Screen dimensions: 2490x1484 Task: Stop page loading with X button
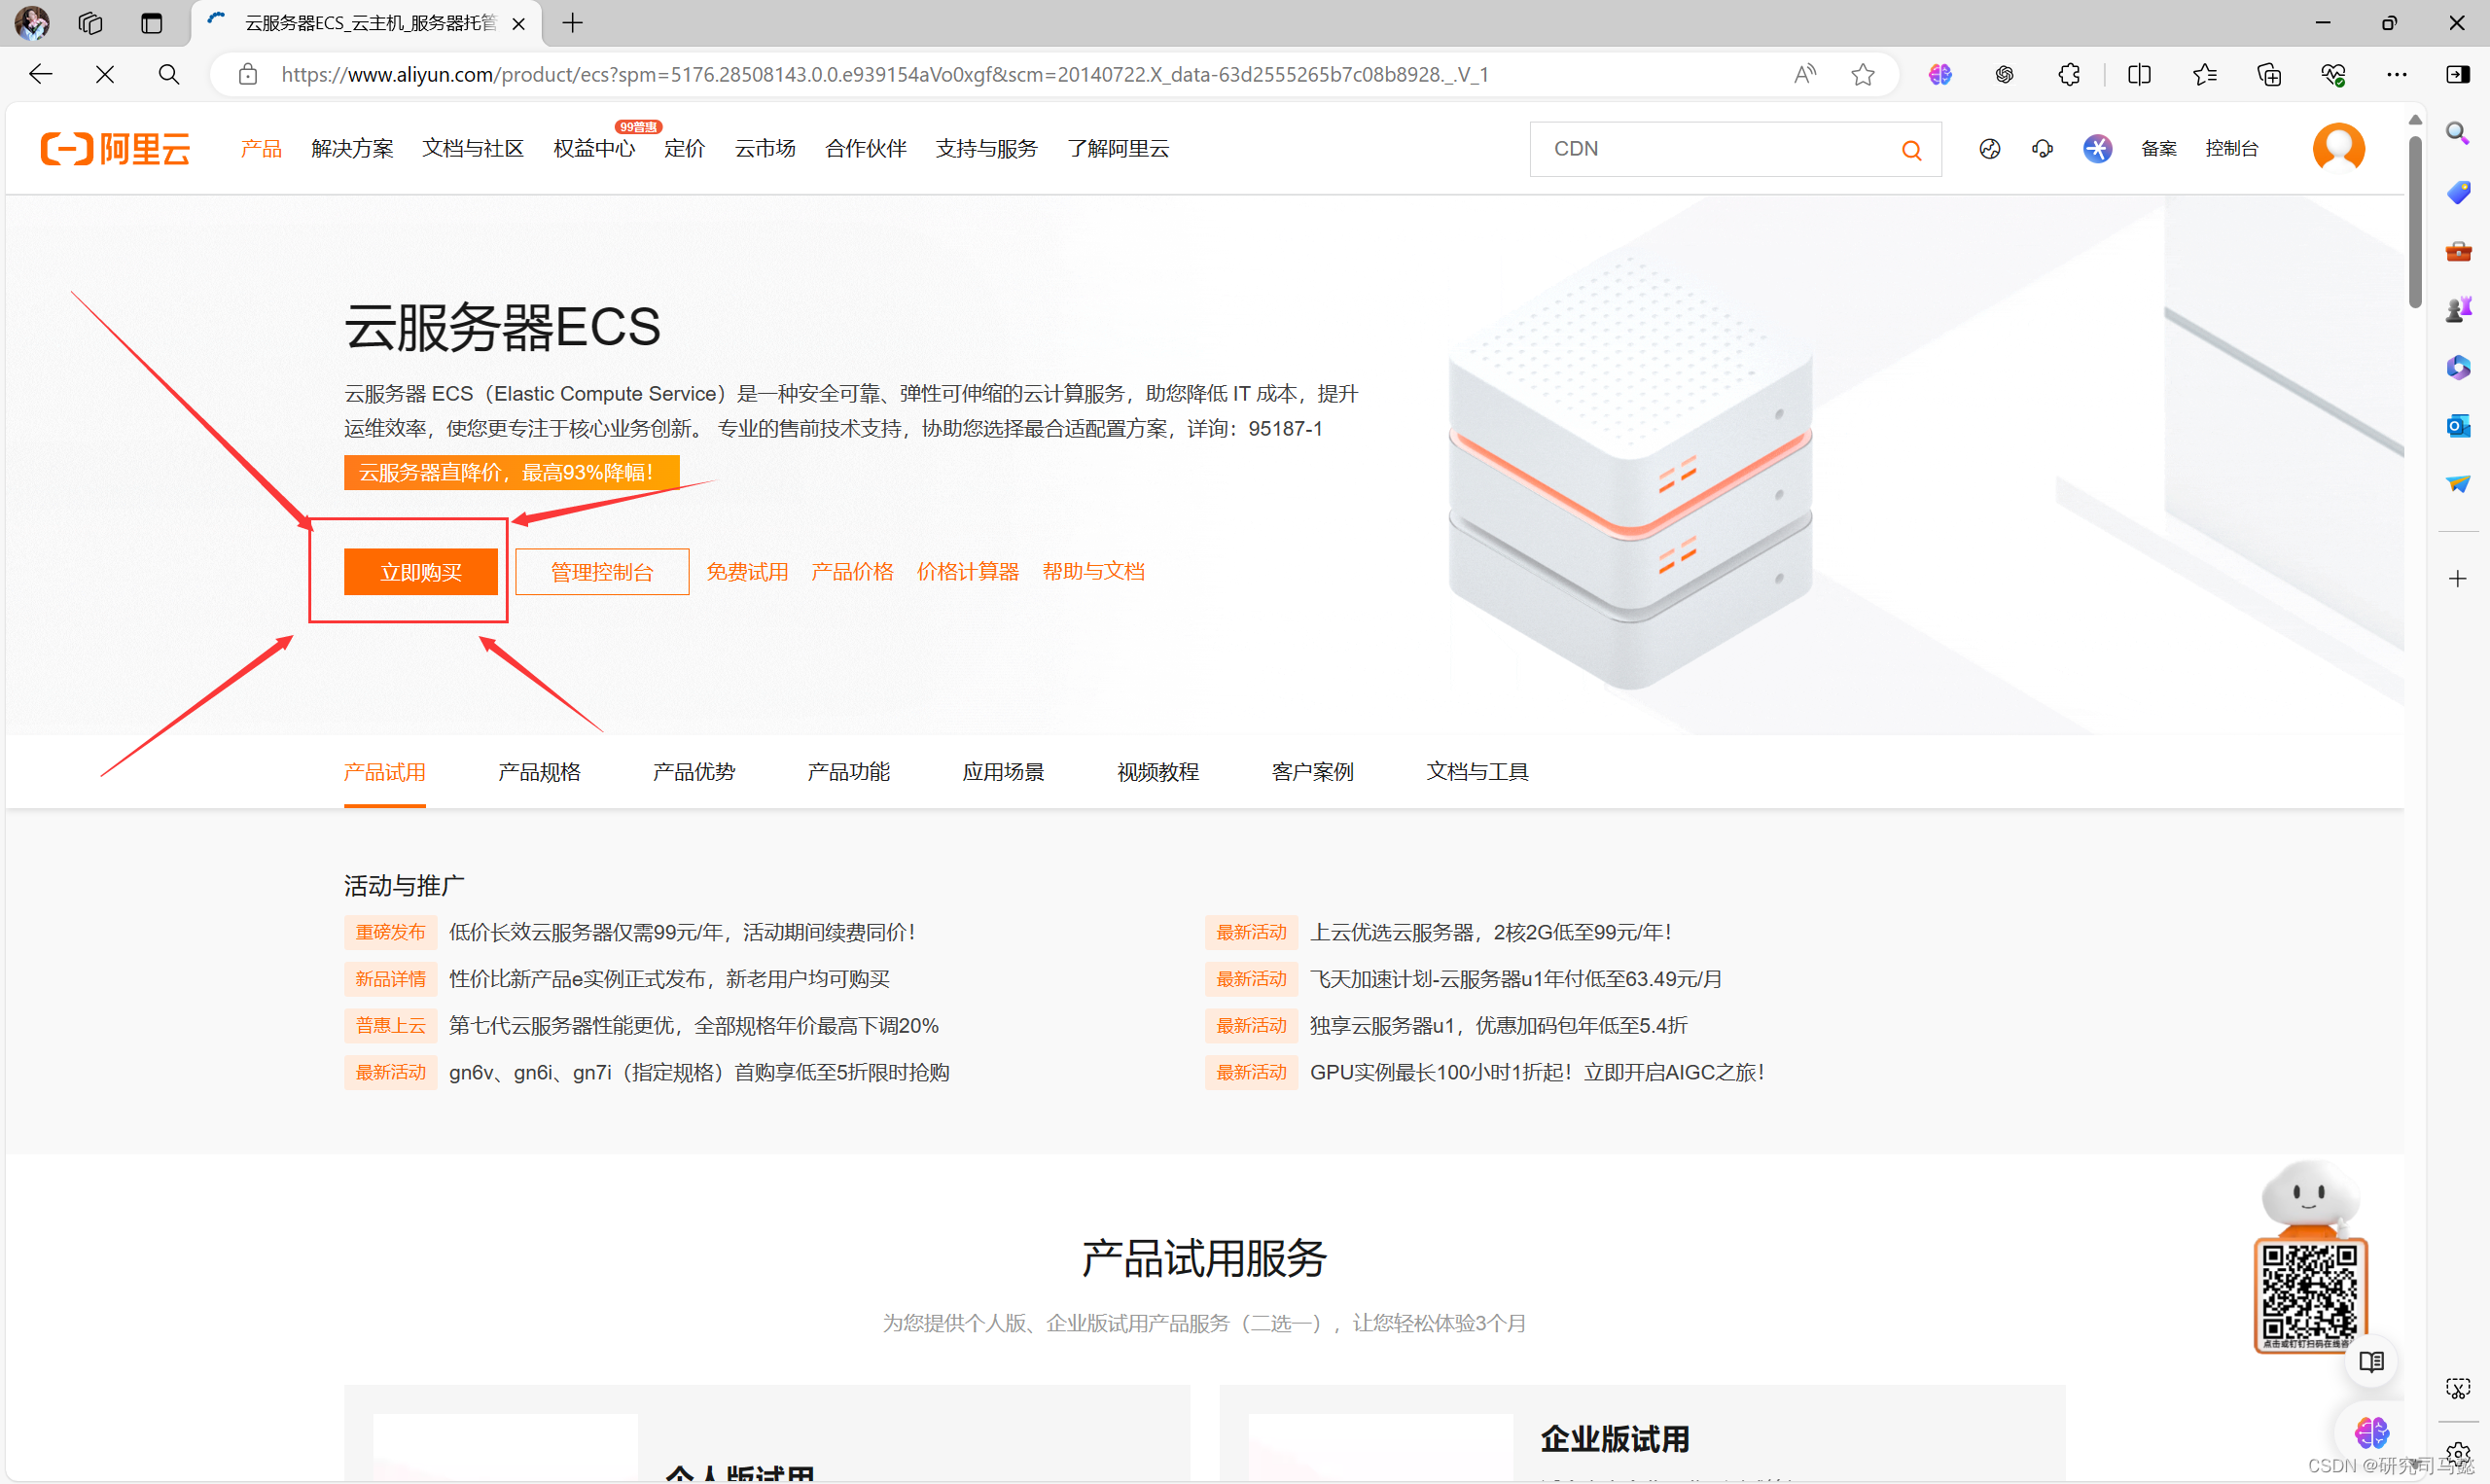[105, 74]
